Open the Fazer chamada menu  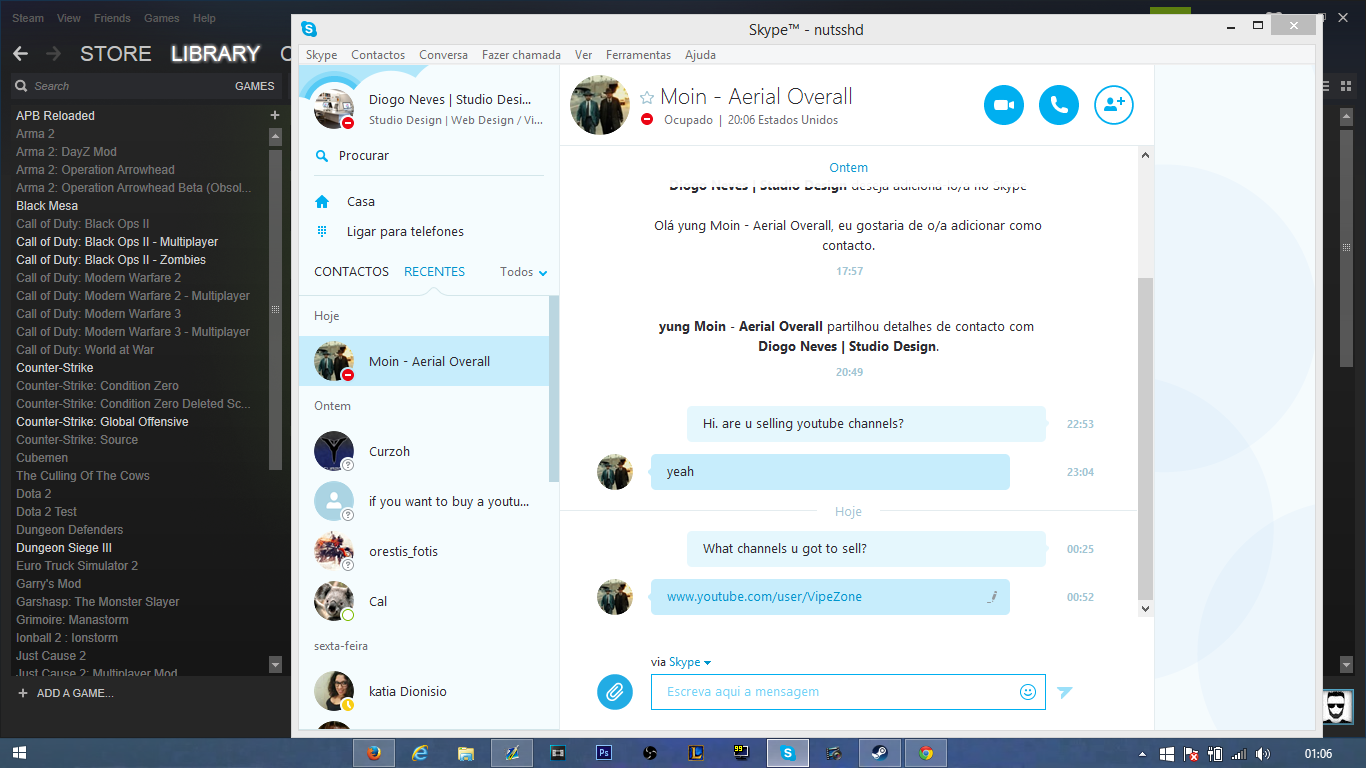521,55
